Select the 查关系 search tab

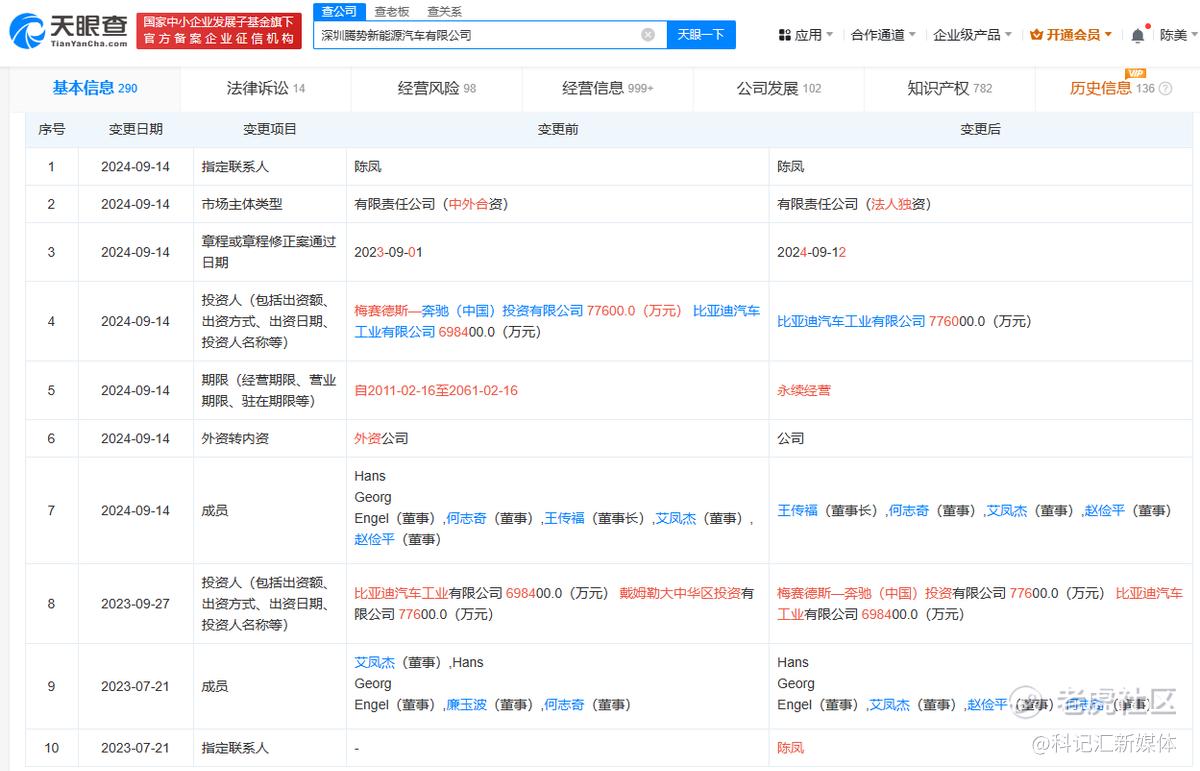click(x=444, y=11)
